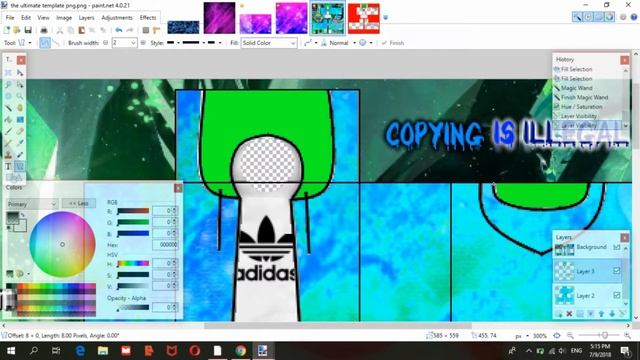Switch to the red template image thumbnail

click(x=363, y=18)
